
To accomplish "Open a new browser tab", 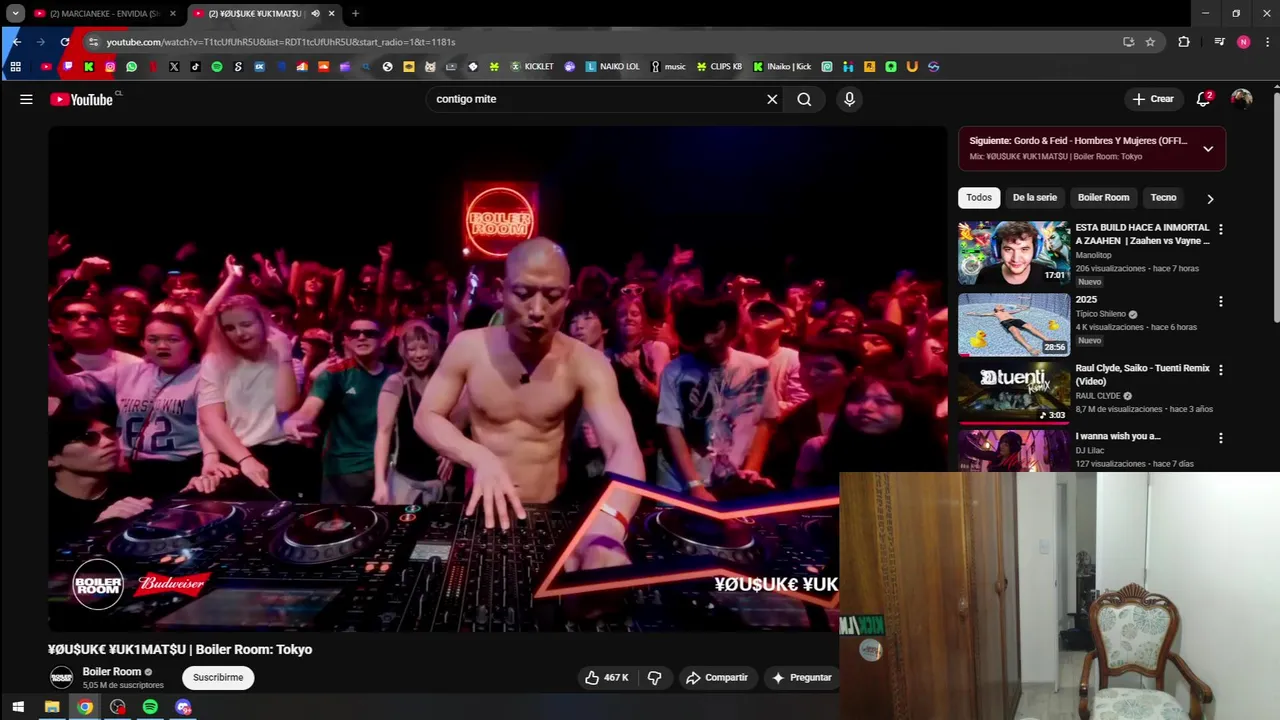I will click(x=355, y=13).
